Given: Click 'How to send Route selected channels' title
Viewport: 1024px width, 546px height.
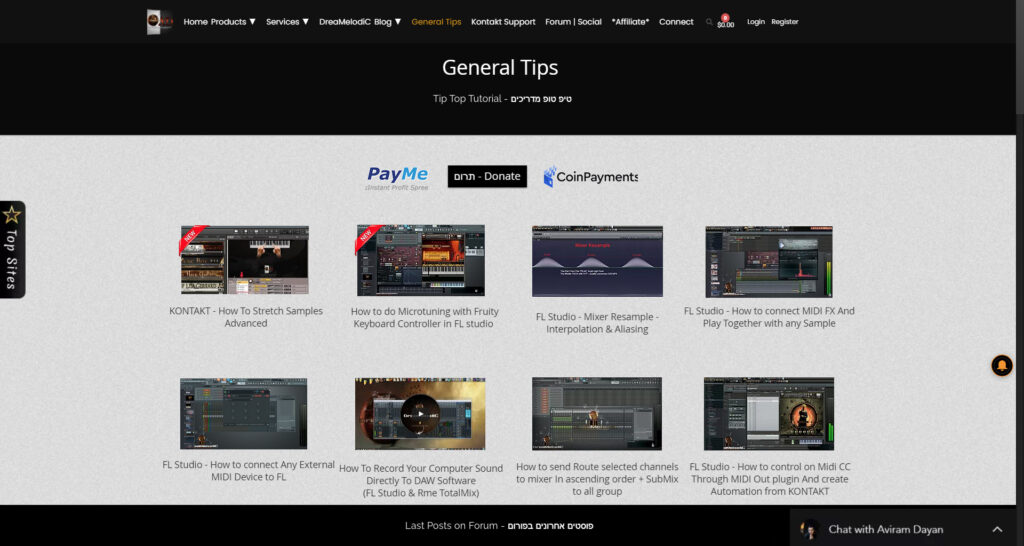Looking at the screenshot, I should point(597,479).
